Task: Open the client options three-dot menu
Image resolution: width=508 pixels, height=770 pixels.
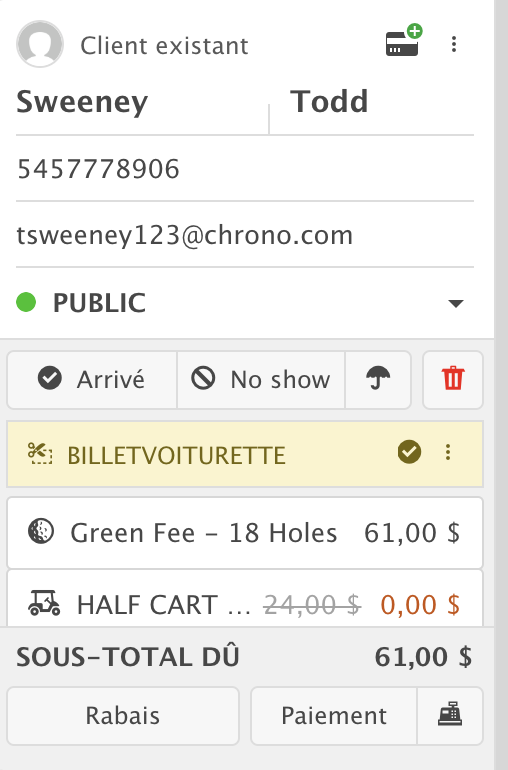Action: tap(454, 44)
